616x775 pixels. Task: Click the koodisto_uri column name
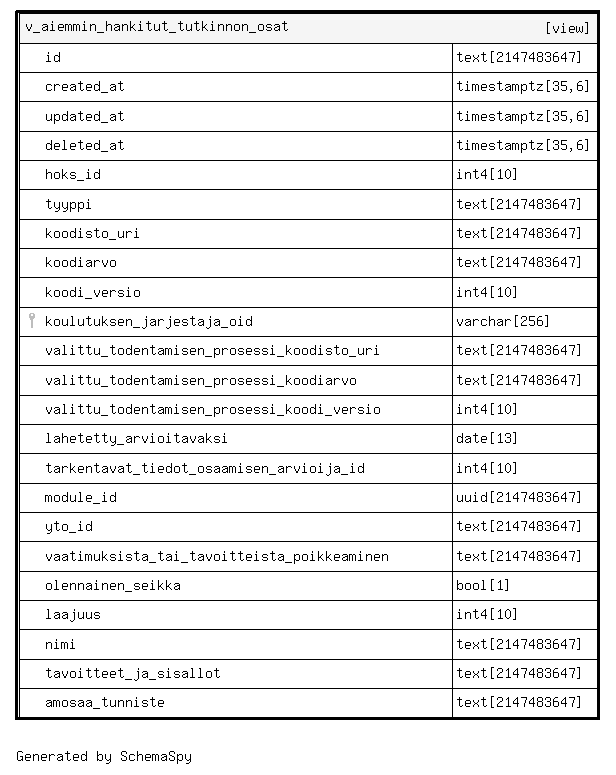(x=92, y=233)
